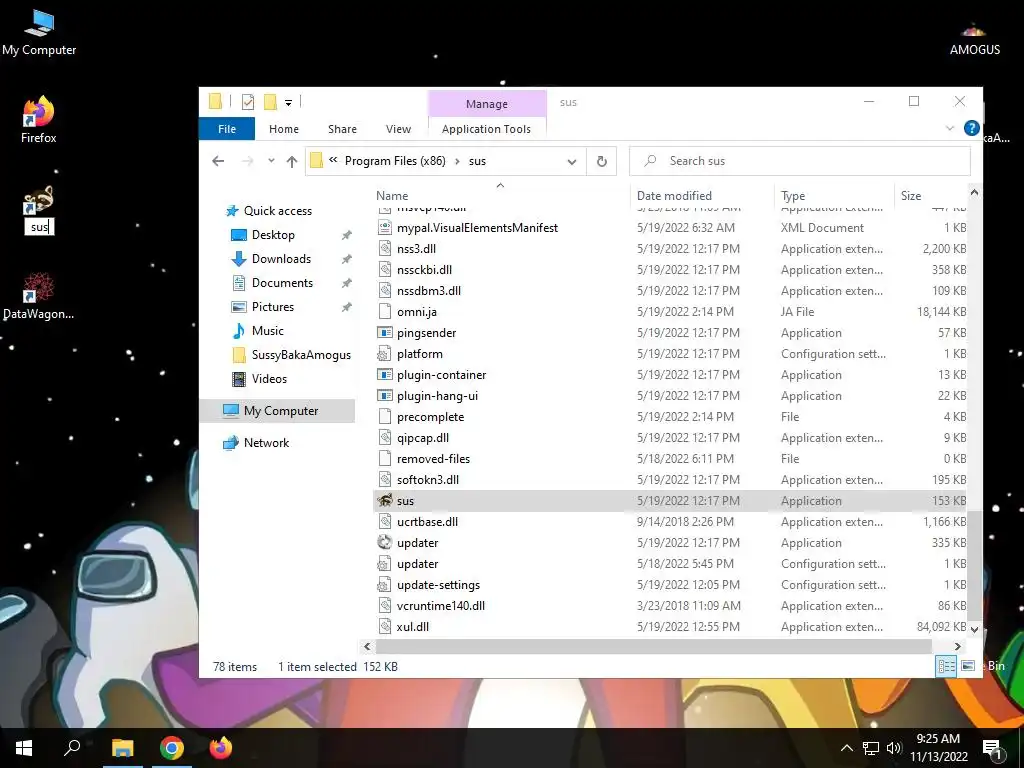Open the Windows Start menu

(24, 748)
